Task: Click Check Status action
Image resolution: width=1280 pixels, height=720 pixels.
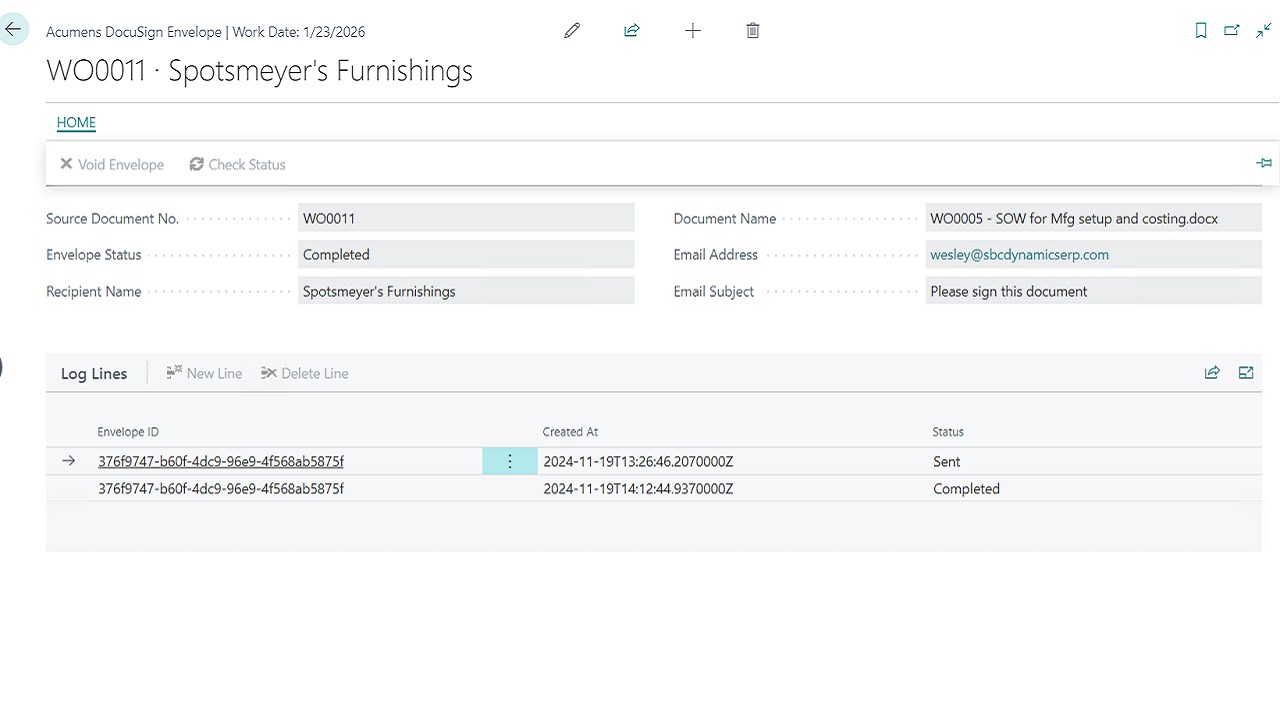Action: pos(238,164)
